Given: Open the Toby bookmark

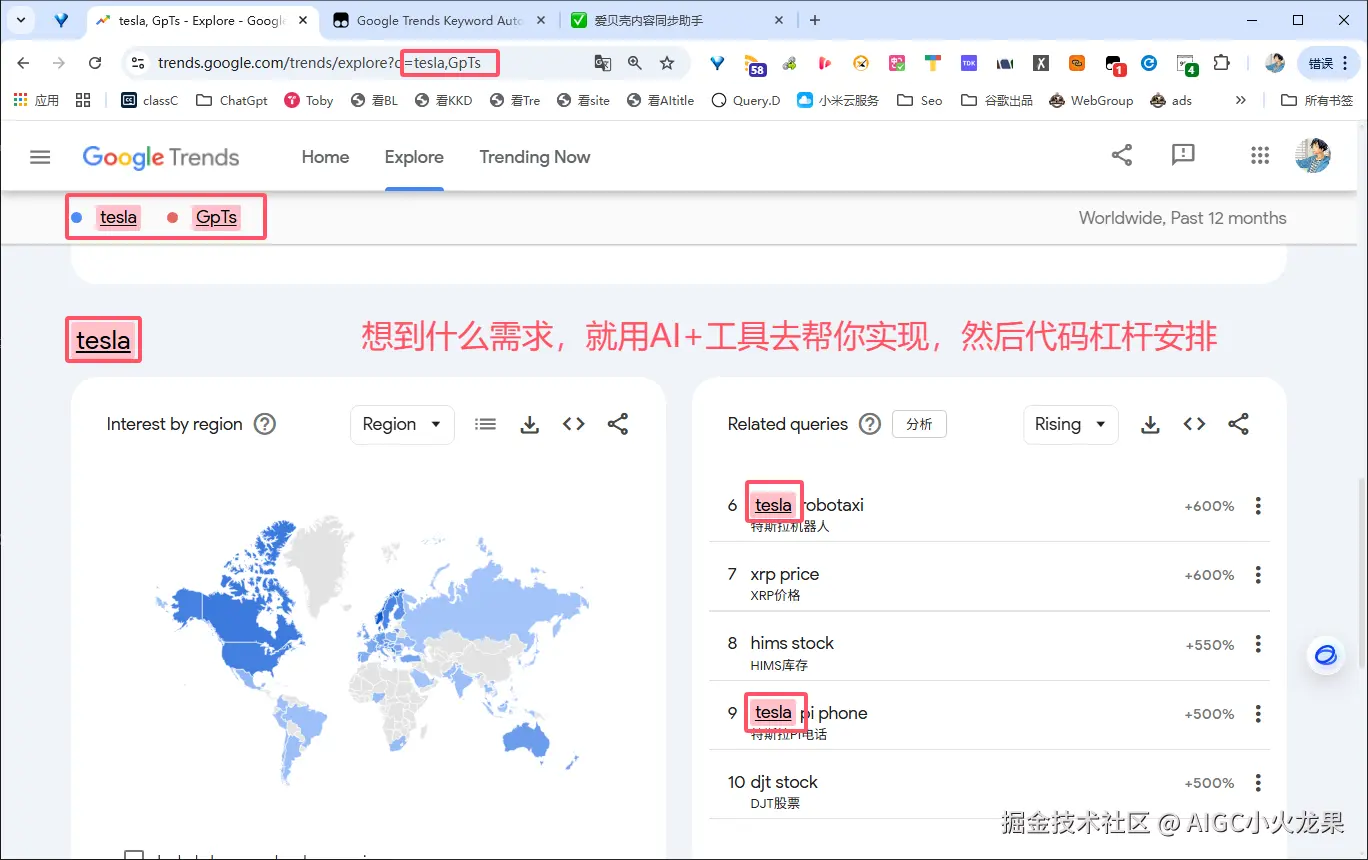Looking at the screenshot, I should [x=309, y=100].
